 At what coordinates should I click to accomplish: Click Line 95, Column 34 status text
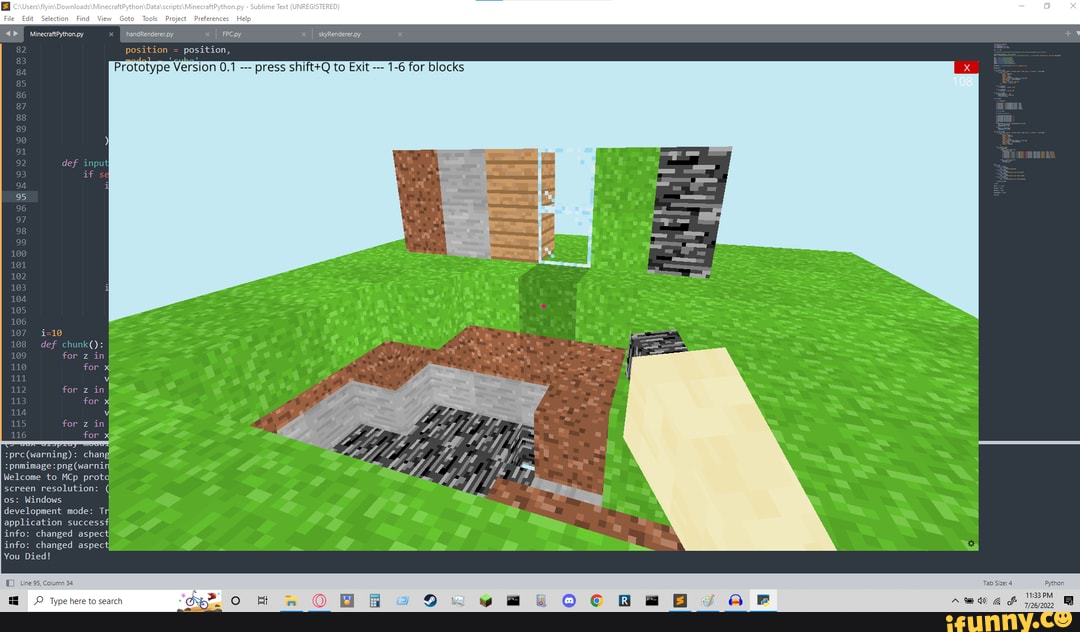coord(46,583)
